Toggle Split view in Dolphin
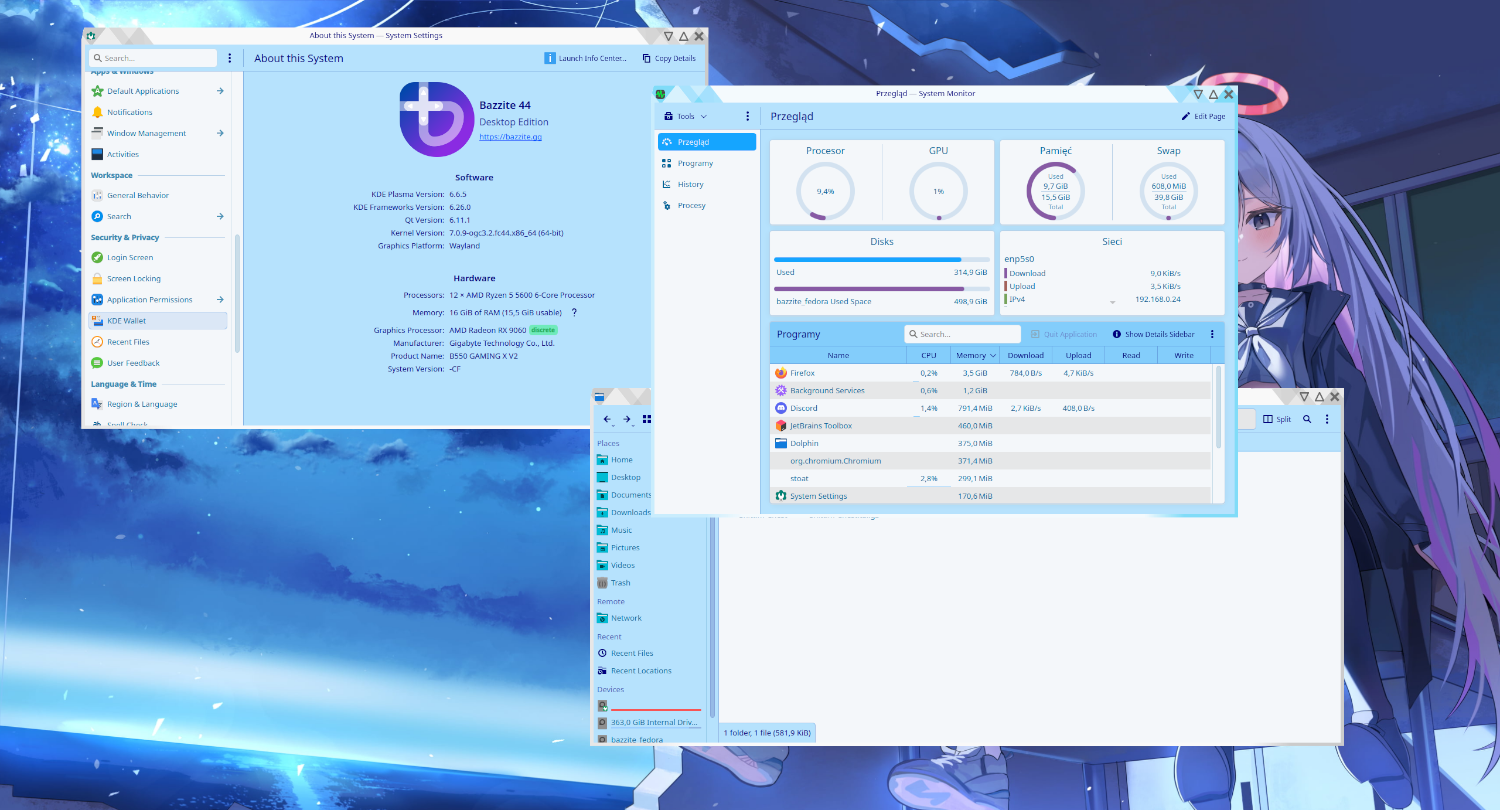The image size is (1500, 810). pos(1277,419)
